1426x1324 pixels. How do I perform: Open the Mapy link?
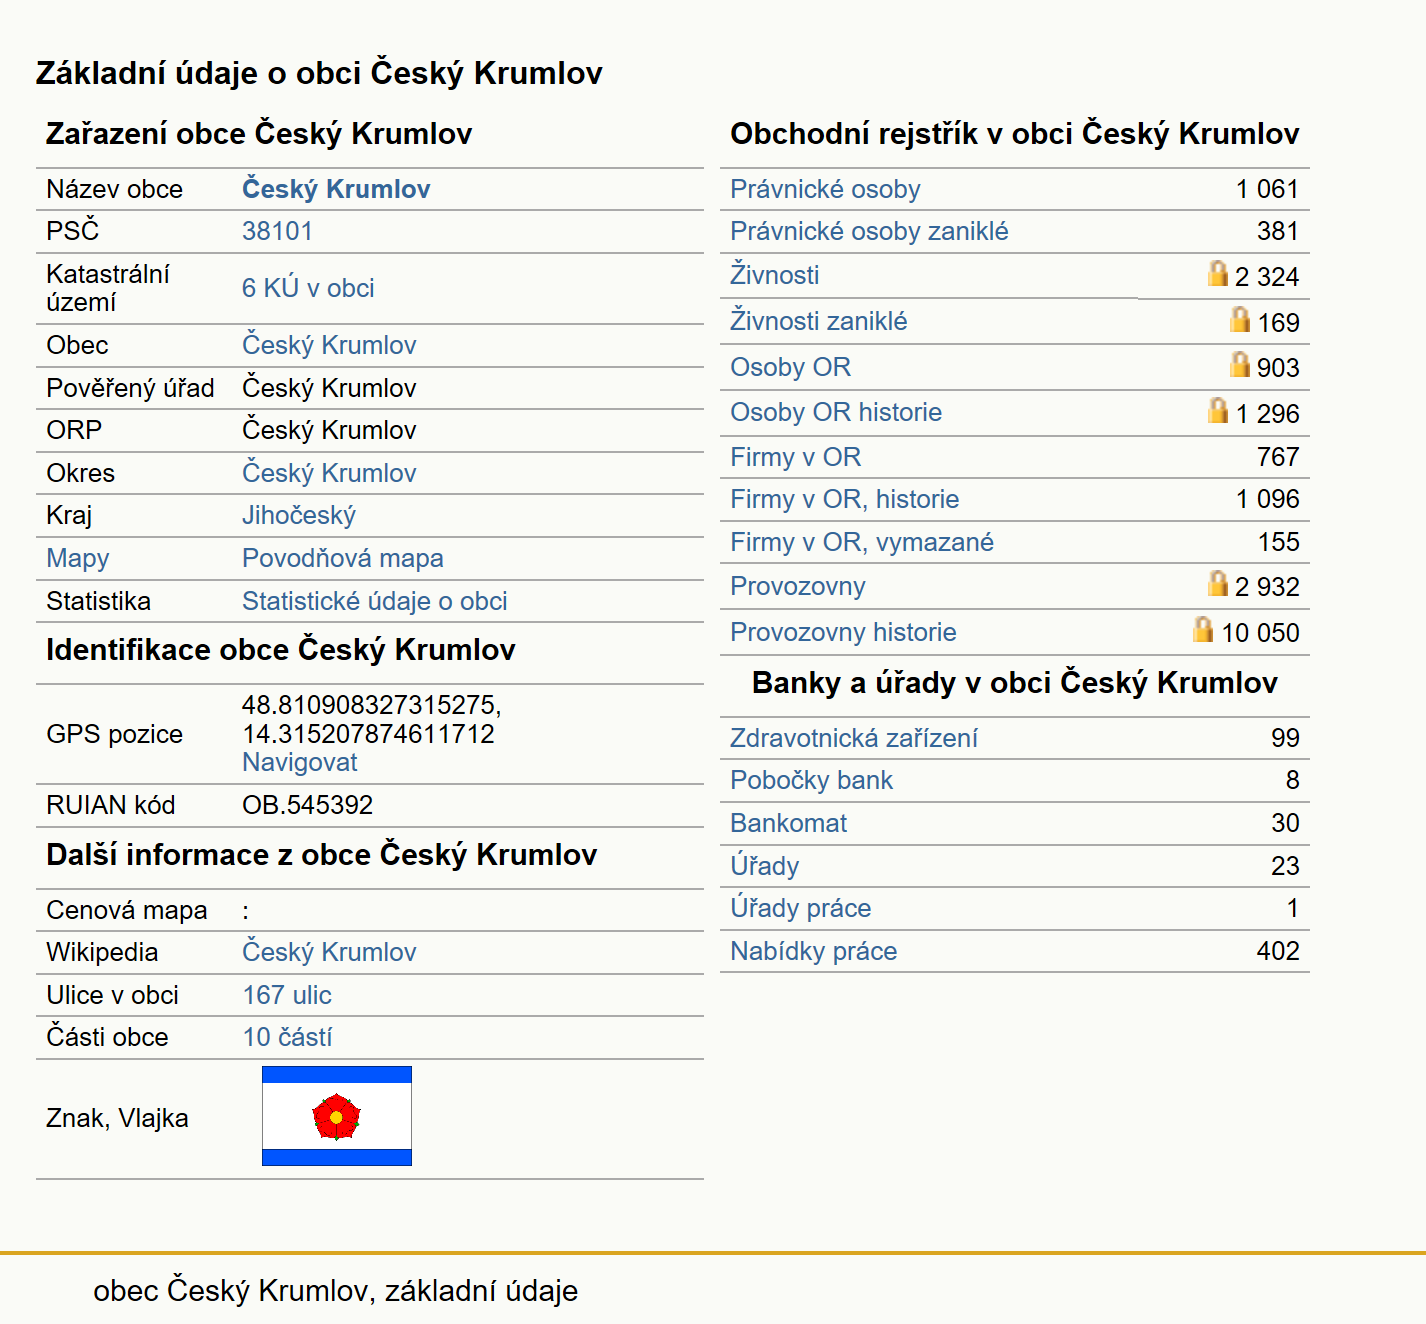coord(78,558)
